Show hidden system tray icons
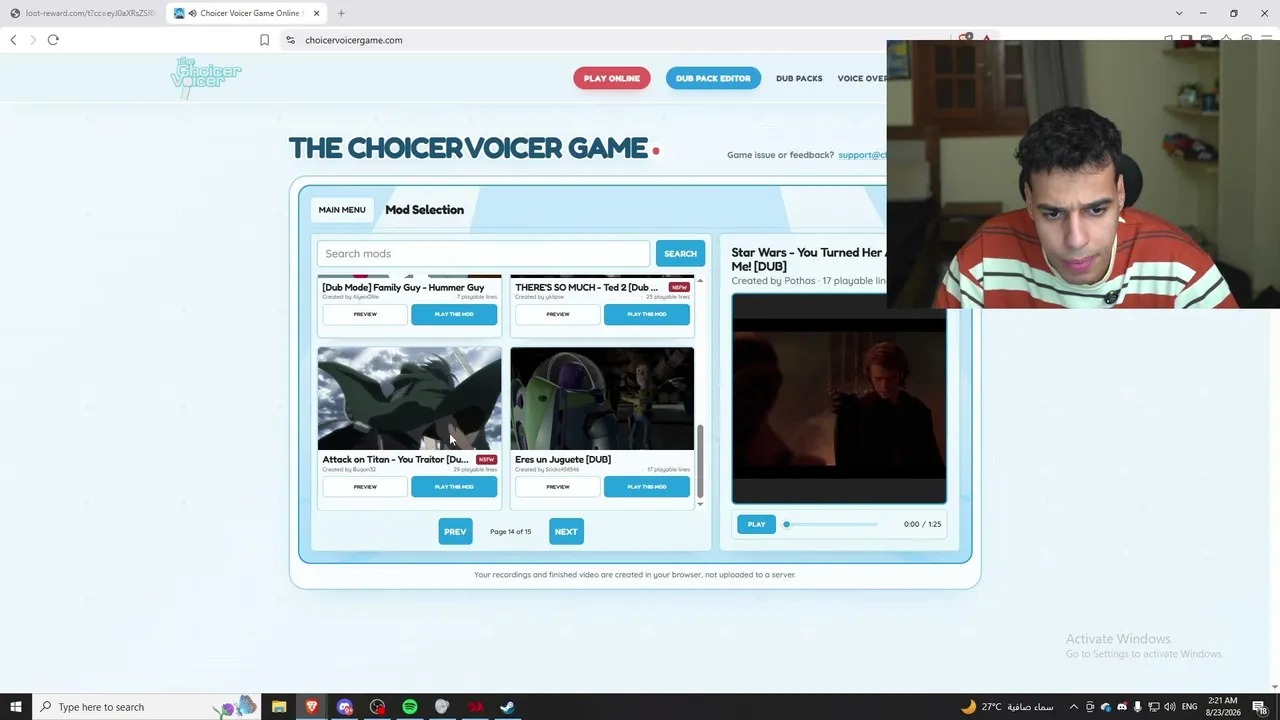Image resolution: width=1280 pixels, height=720 pixels. (x=1074, y=707)
